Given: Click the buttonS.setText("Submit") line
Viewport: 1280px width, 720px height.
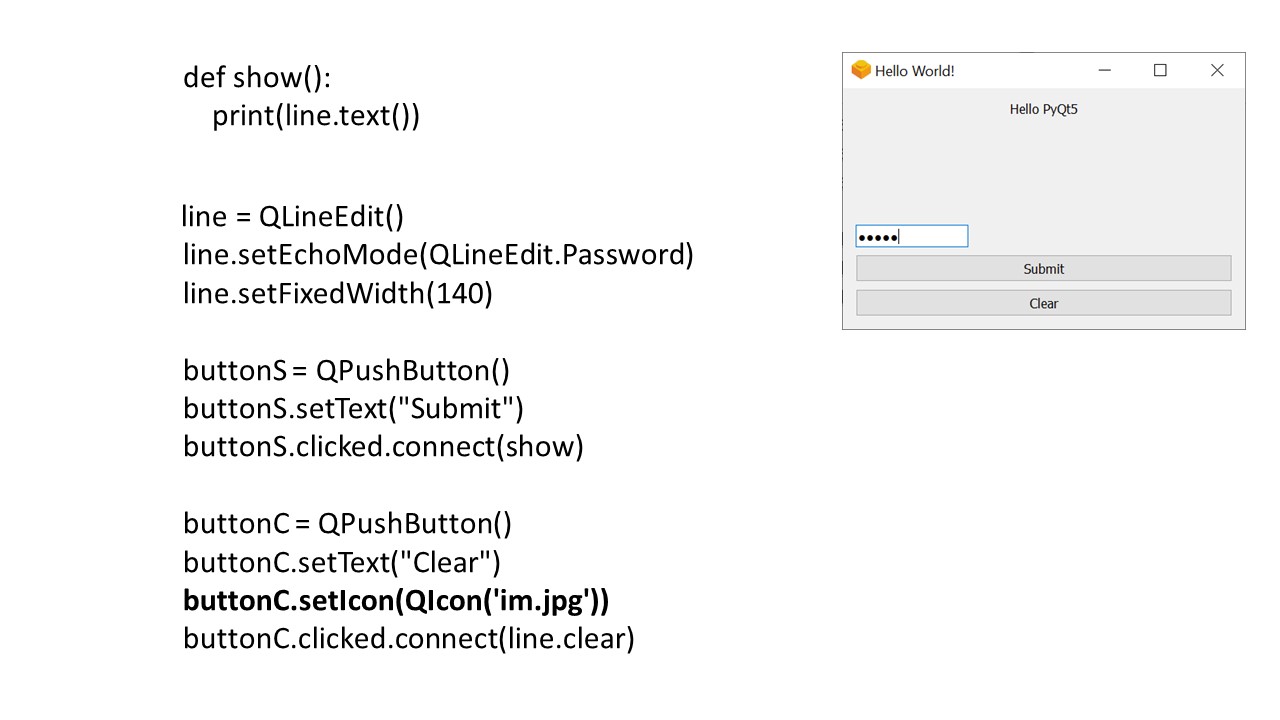Looking at the screenshot, I should tap(353, 408).
